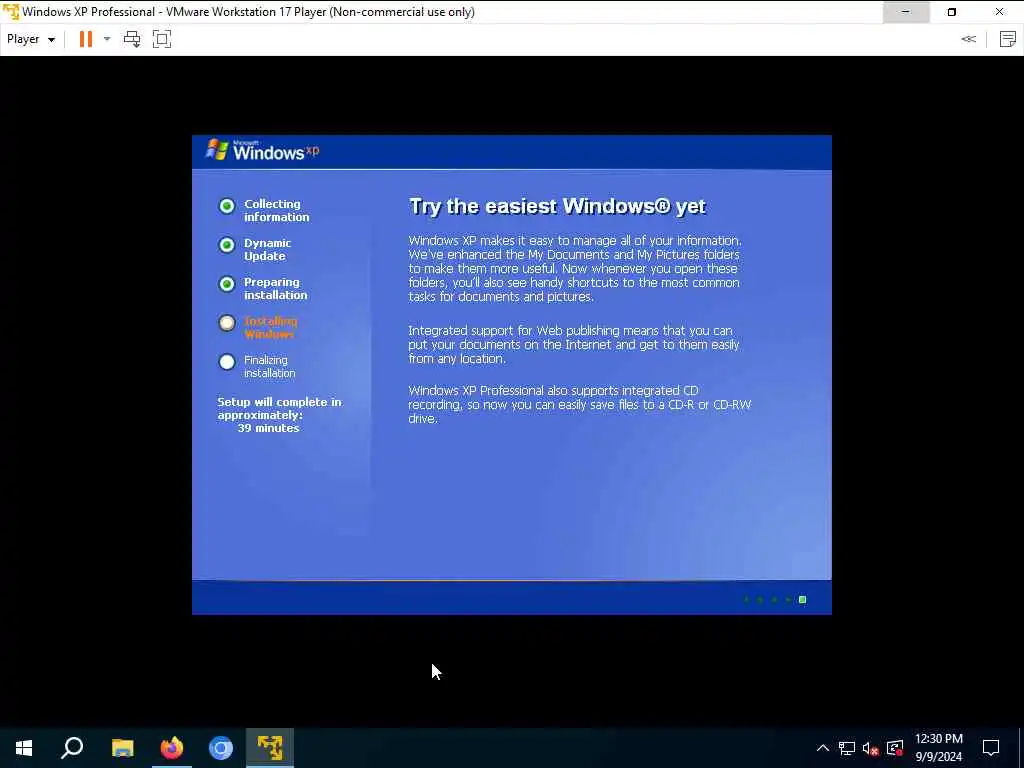This screenshot has height=768, width=1024.
Task: Close the VMware Player window
Action: pyautogui.click(x=999, y=12)
